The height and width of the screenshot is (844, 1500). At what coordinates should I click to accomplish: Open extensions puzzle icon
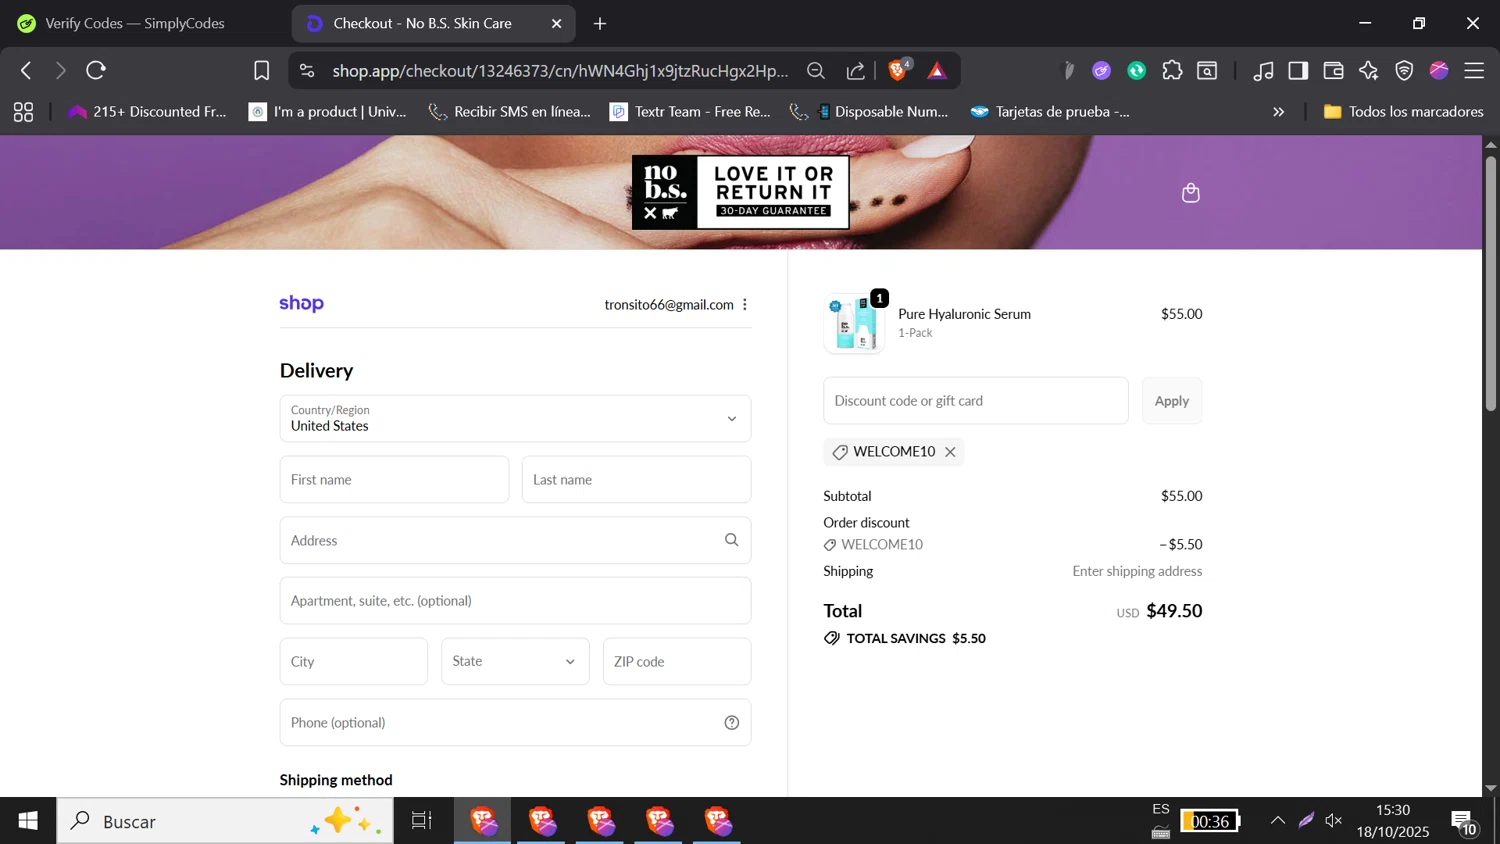(x=1172, y=70)
